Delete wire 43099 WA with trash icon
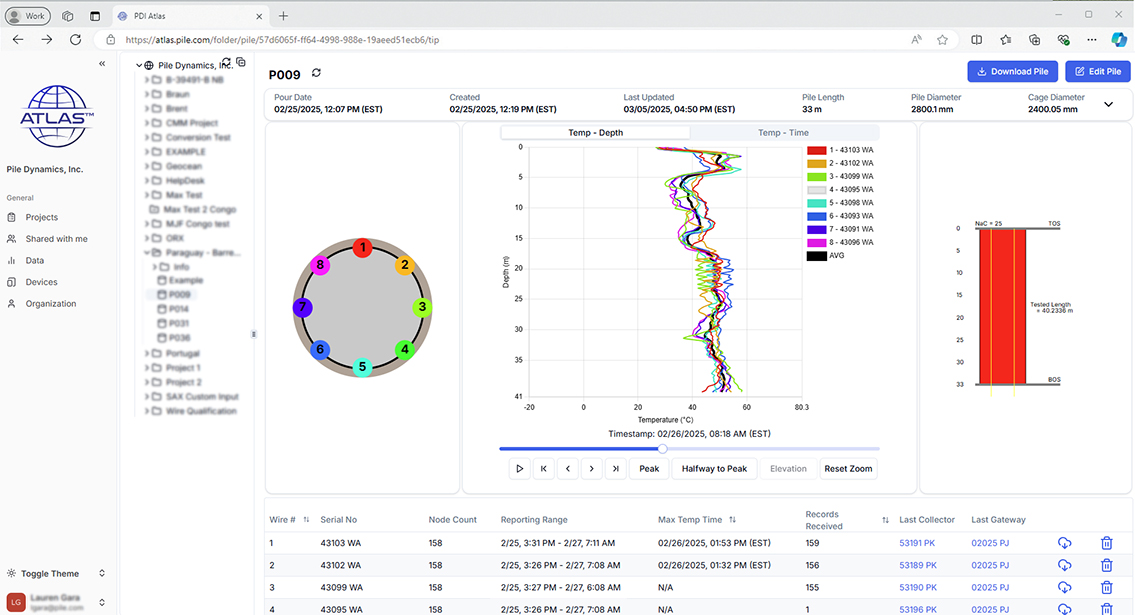Screen dimensions: 1135x615 point(1106,588)
